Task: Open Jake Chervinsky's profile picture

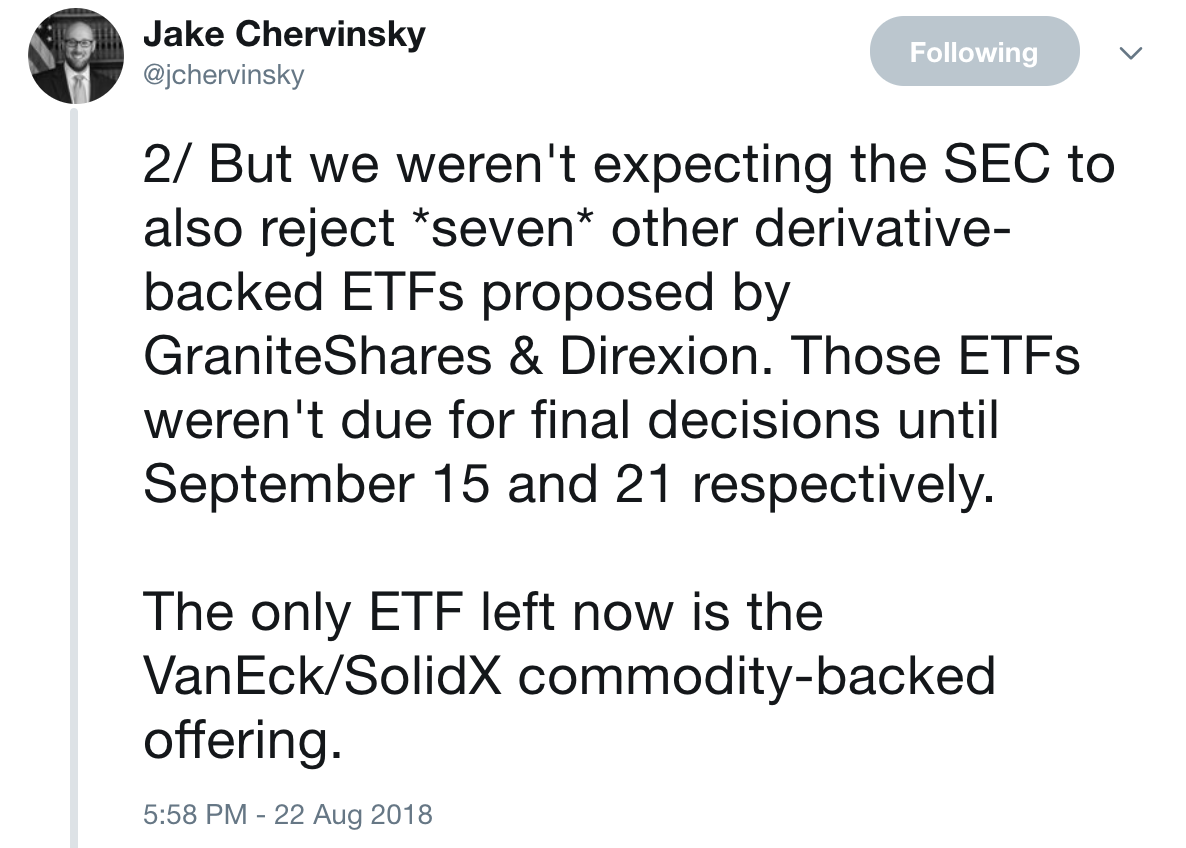Action: pyautogui.click(x=75, y=56)
